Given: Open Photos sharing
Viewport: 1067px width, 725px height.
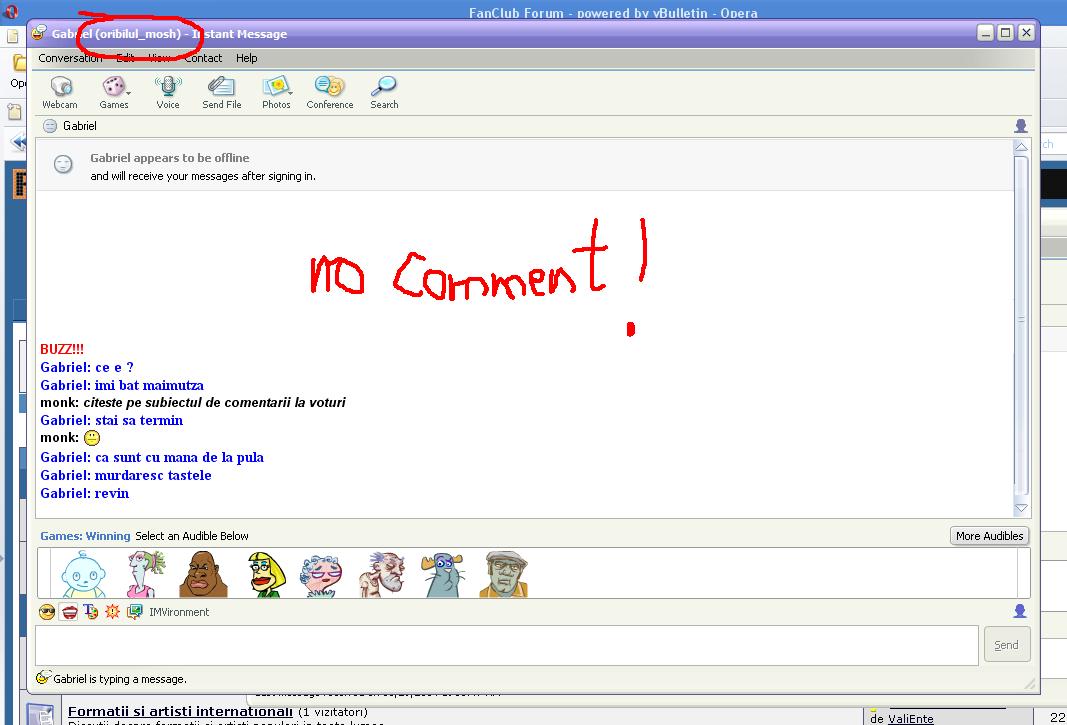Looking at the screenshot, I should point(276,92).
